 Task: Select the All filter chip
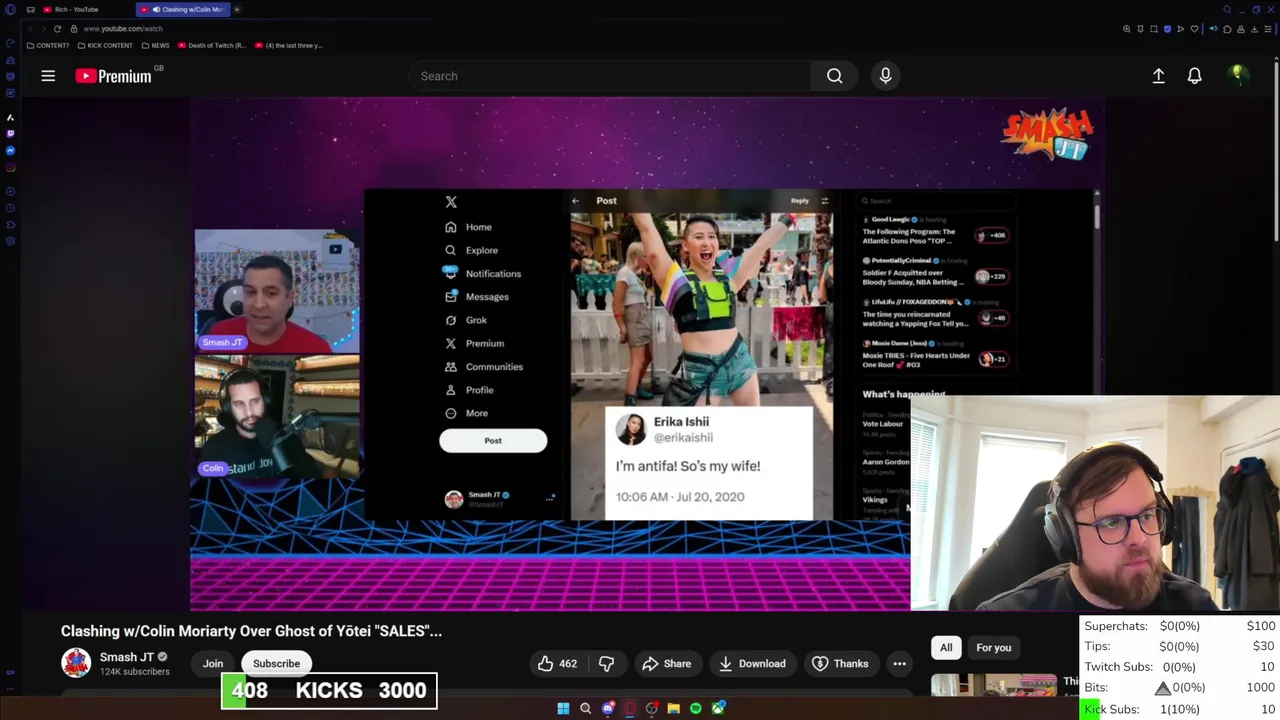coord(946,648)
